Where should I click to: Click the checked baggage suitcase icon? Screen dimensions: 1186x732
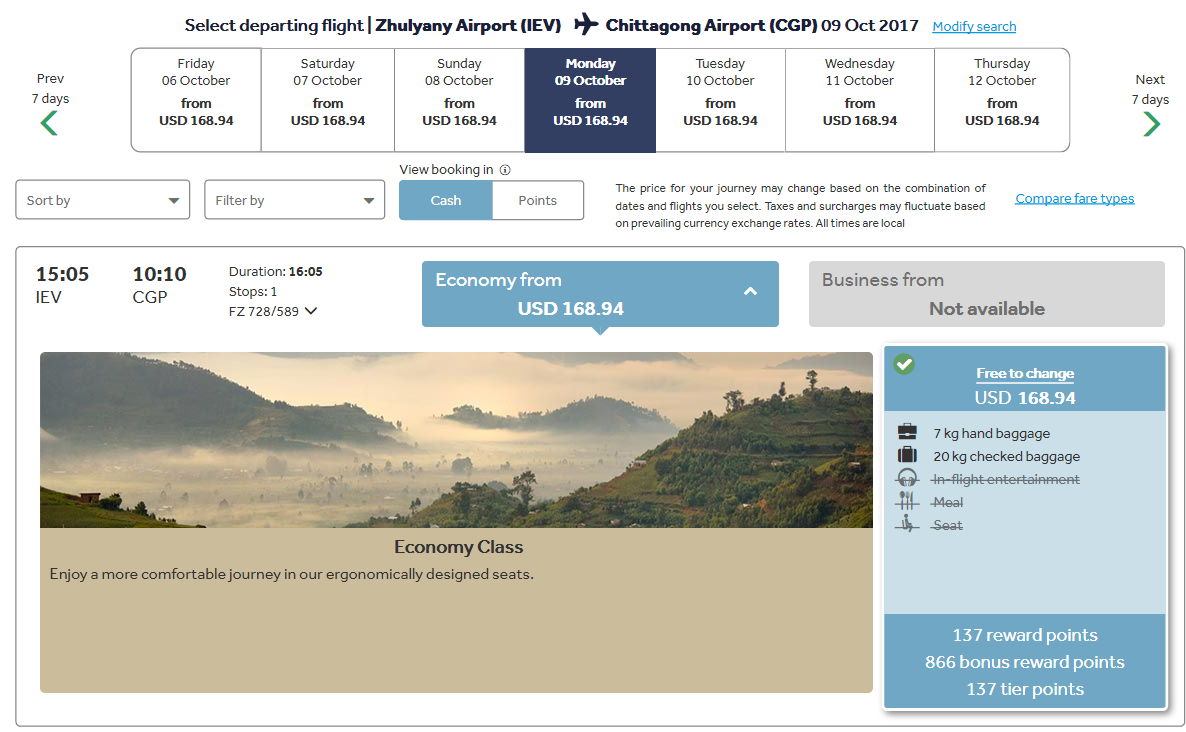click(907, 455)
